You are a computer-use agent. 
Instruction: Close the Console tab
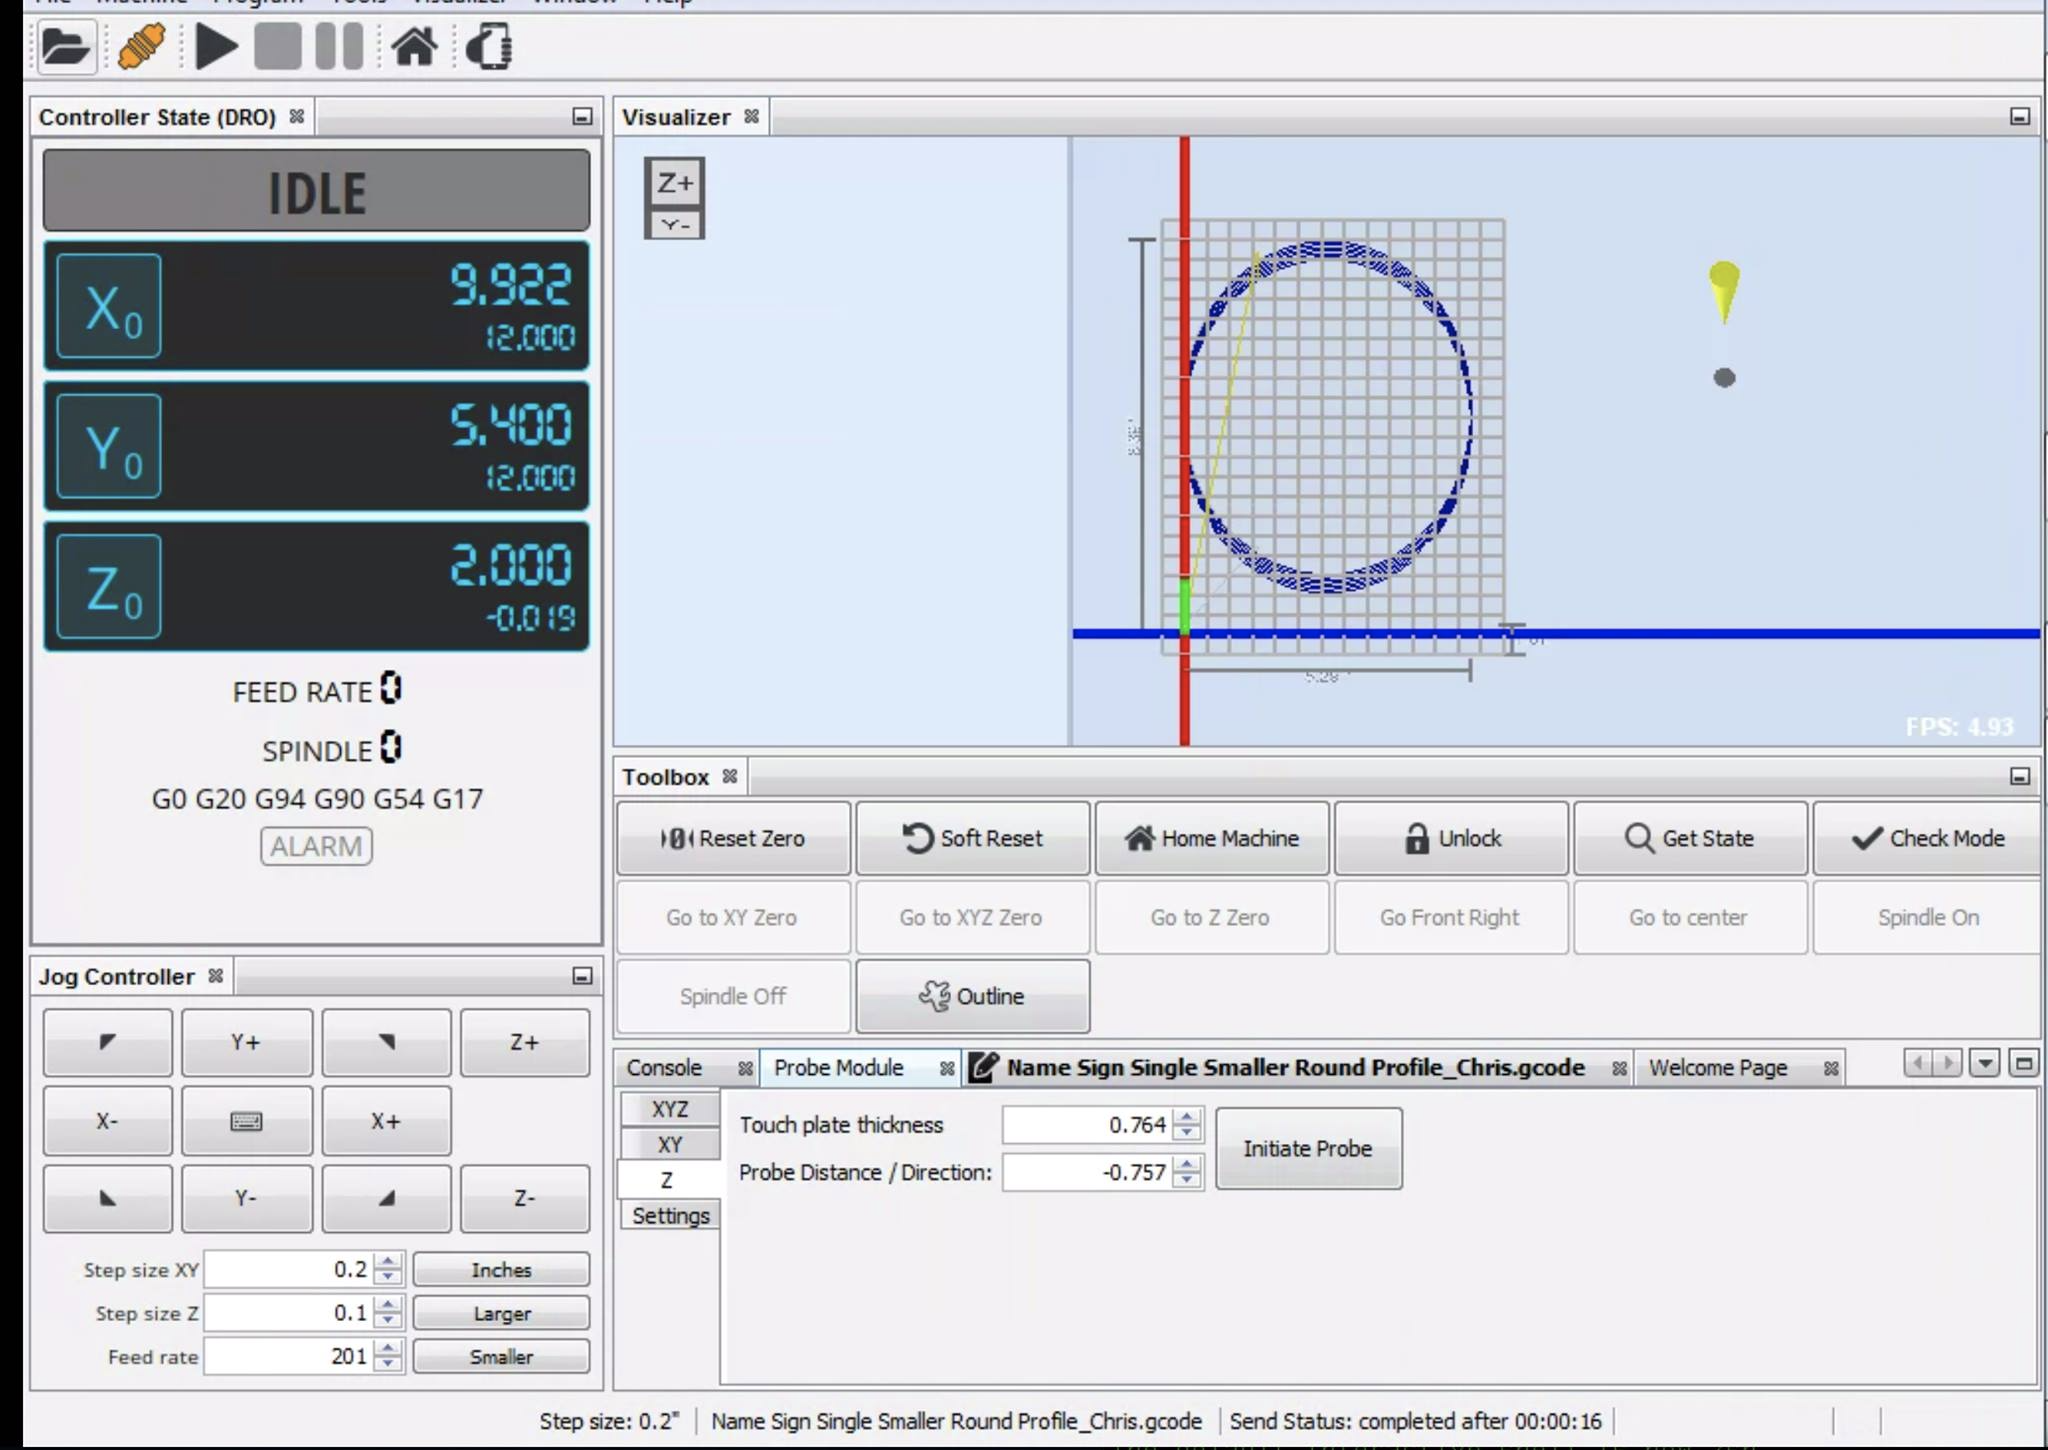(x=745, y=1068)
